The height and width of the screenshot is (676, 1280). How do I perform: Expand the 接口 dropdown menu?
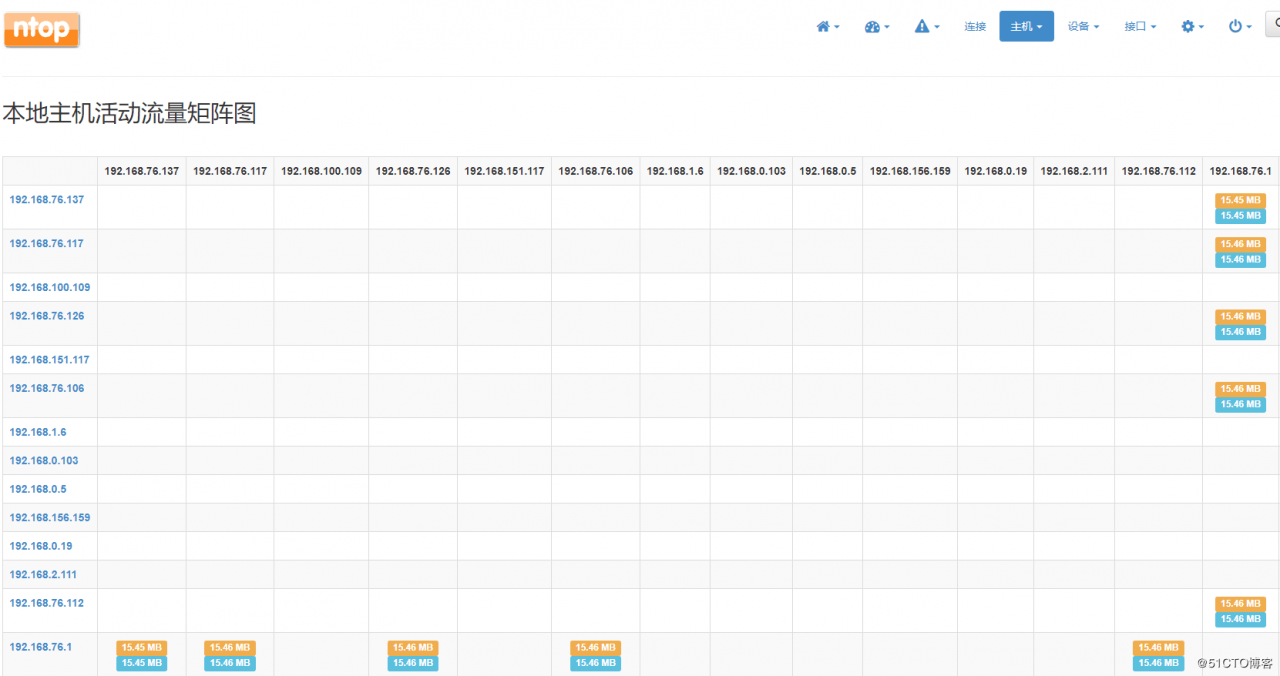pos(1140,27)
